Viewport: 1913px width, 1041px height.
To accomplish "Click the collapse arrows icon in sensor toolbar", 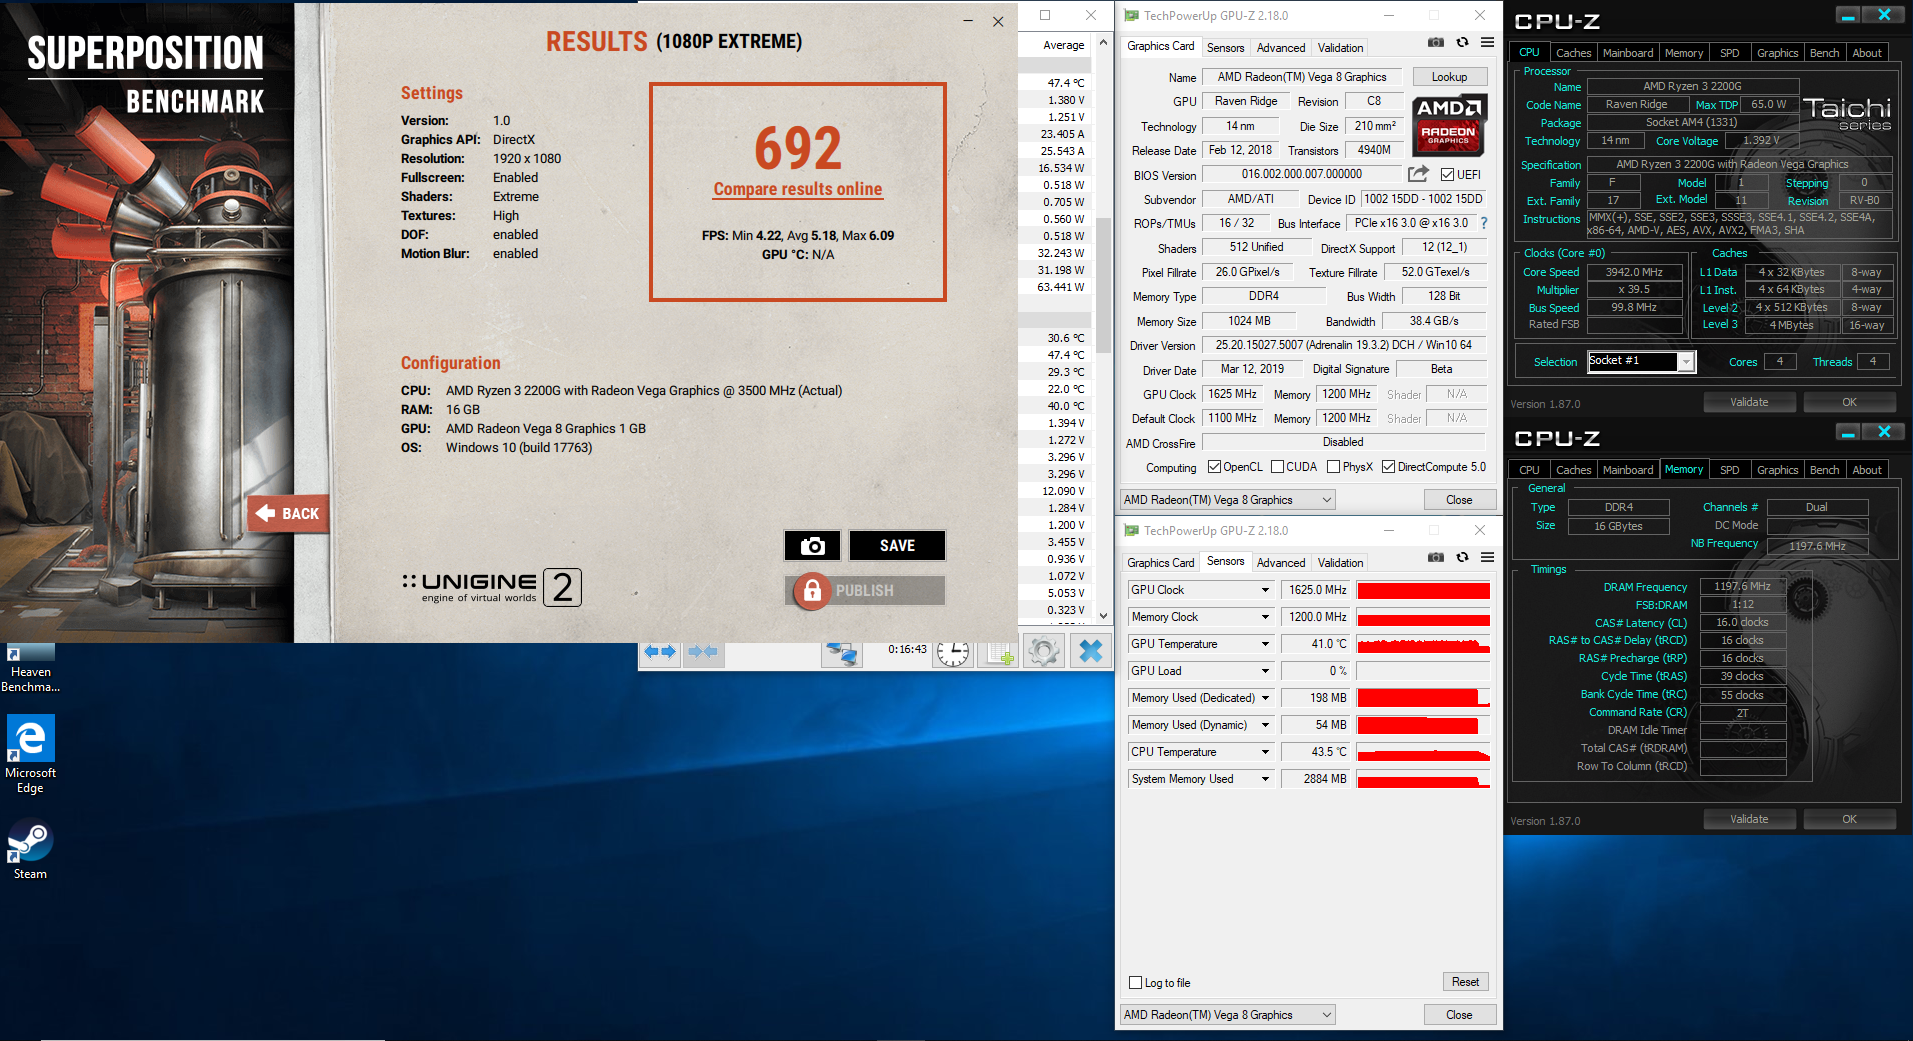I will point(703,652).
